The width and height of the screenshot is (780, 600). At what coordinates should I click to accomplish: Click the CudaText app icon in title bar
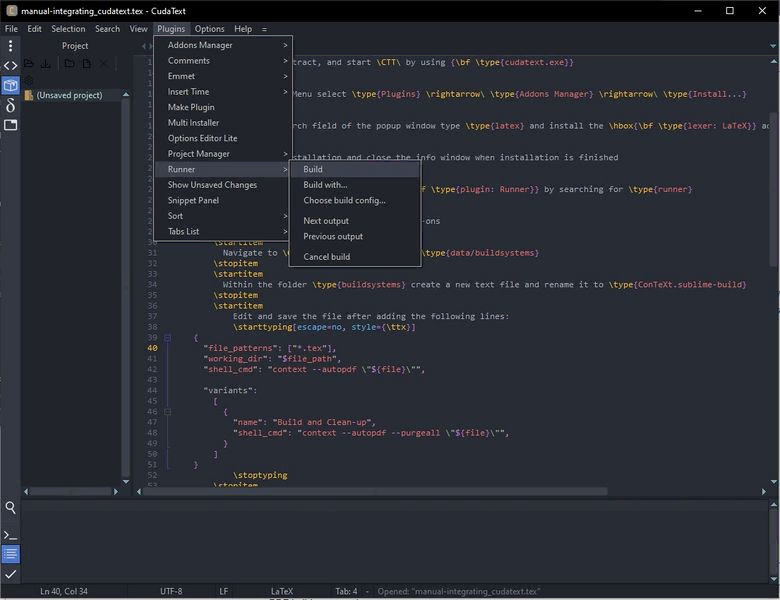pos(11,10)
